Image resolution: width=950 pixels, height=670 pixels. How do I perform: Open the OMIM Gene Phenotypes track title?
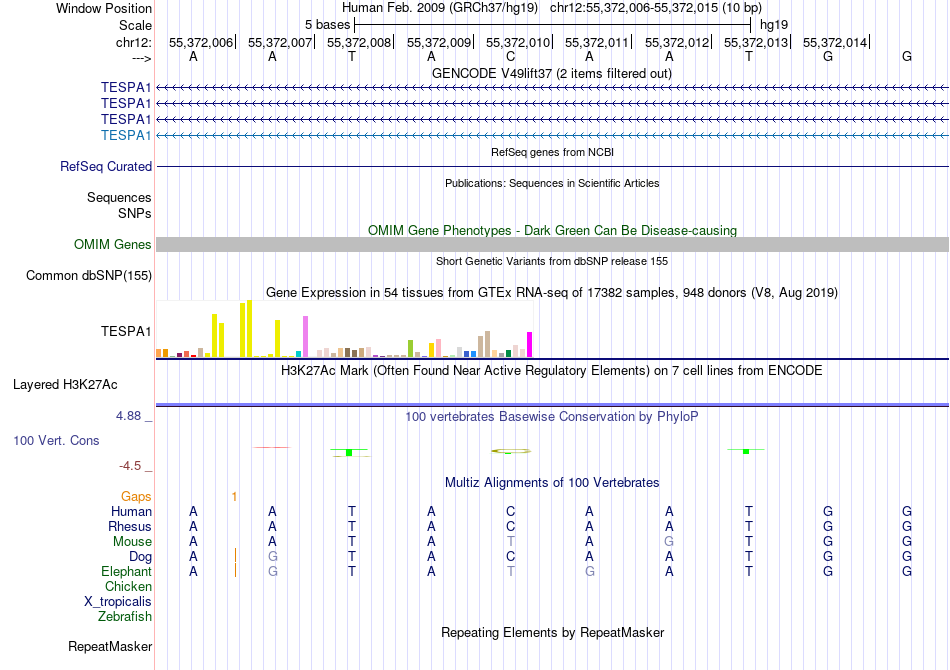point(552,230)
